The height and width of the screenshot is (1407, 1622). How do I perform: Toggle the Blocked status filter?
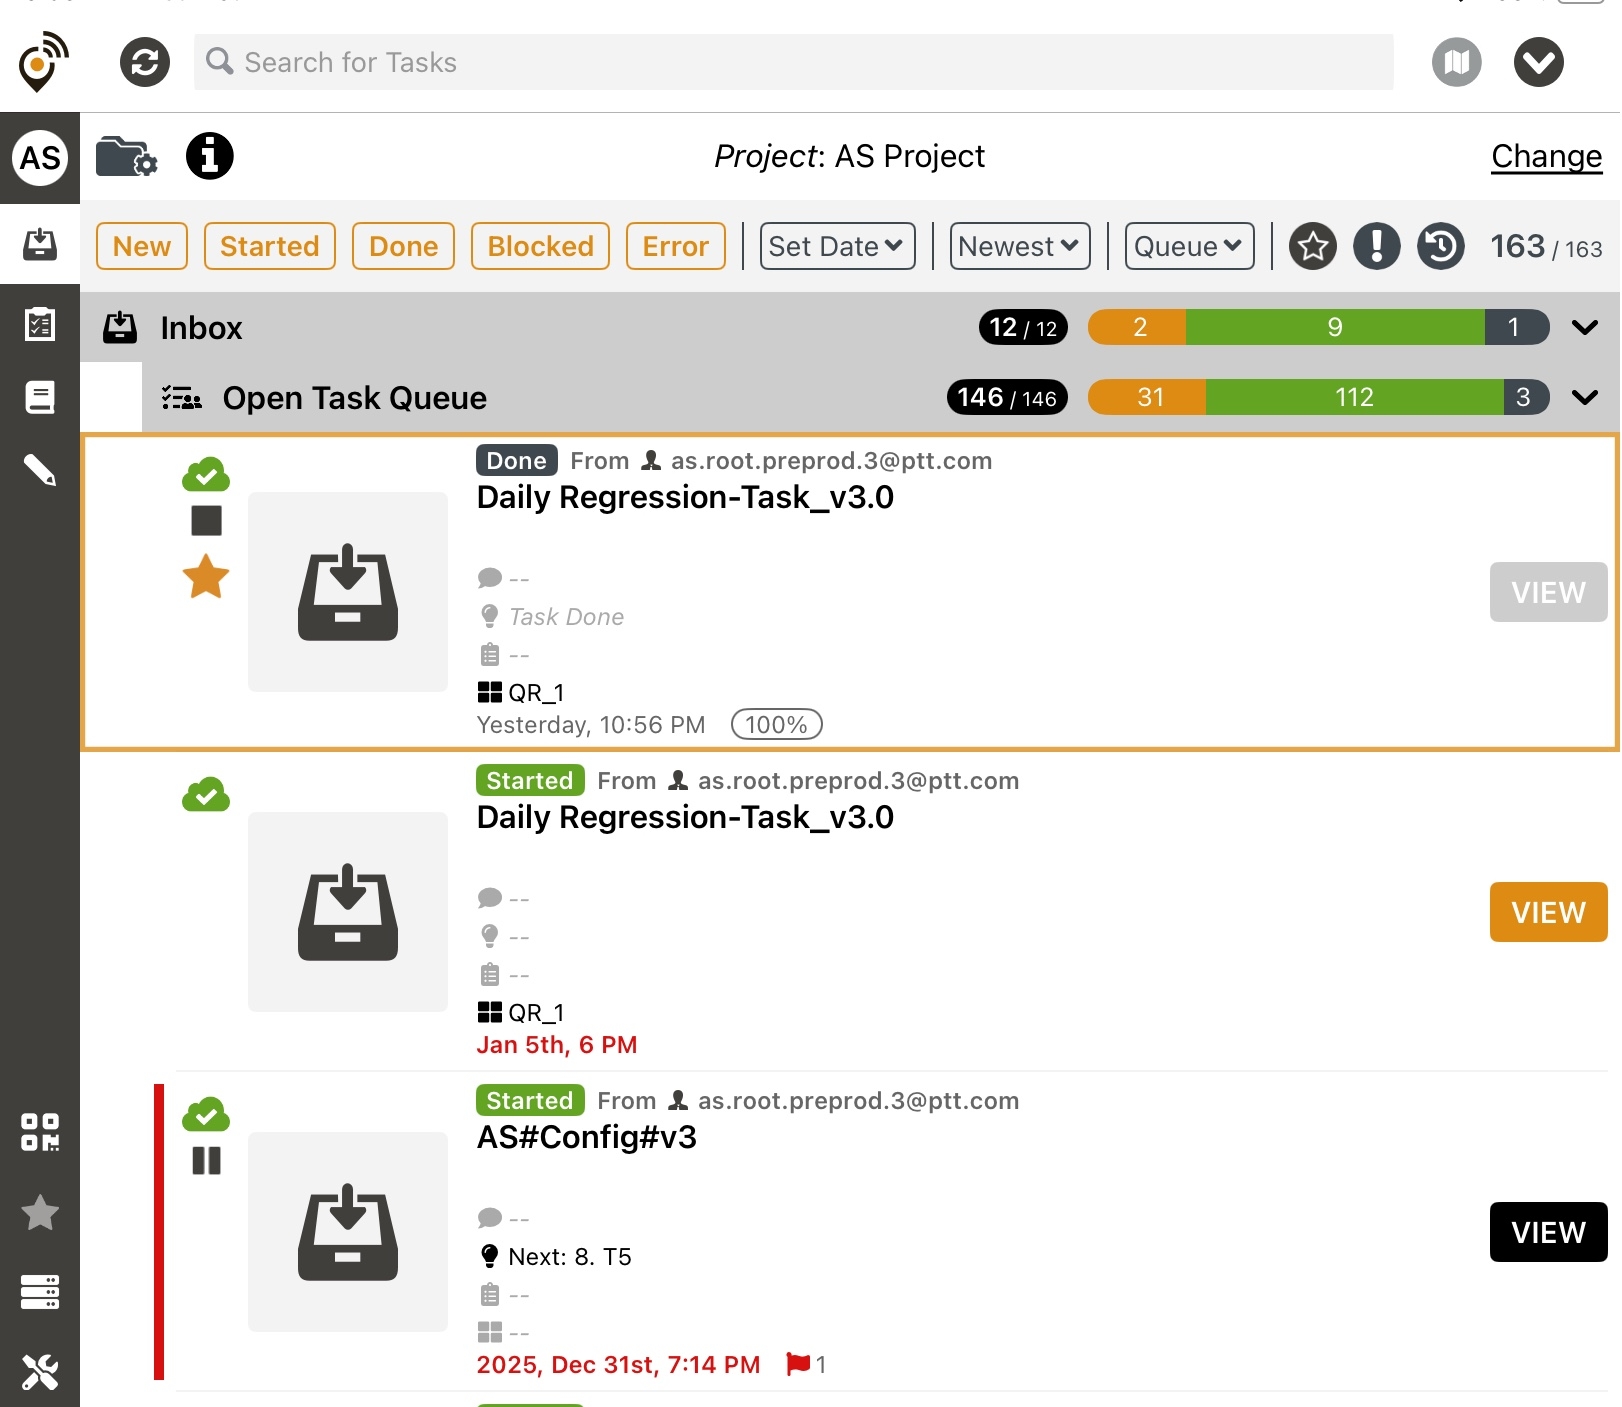pyautogui.click(x=540, y=246)
